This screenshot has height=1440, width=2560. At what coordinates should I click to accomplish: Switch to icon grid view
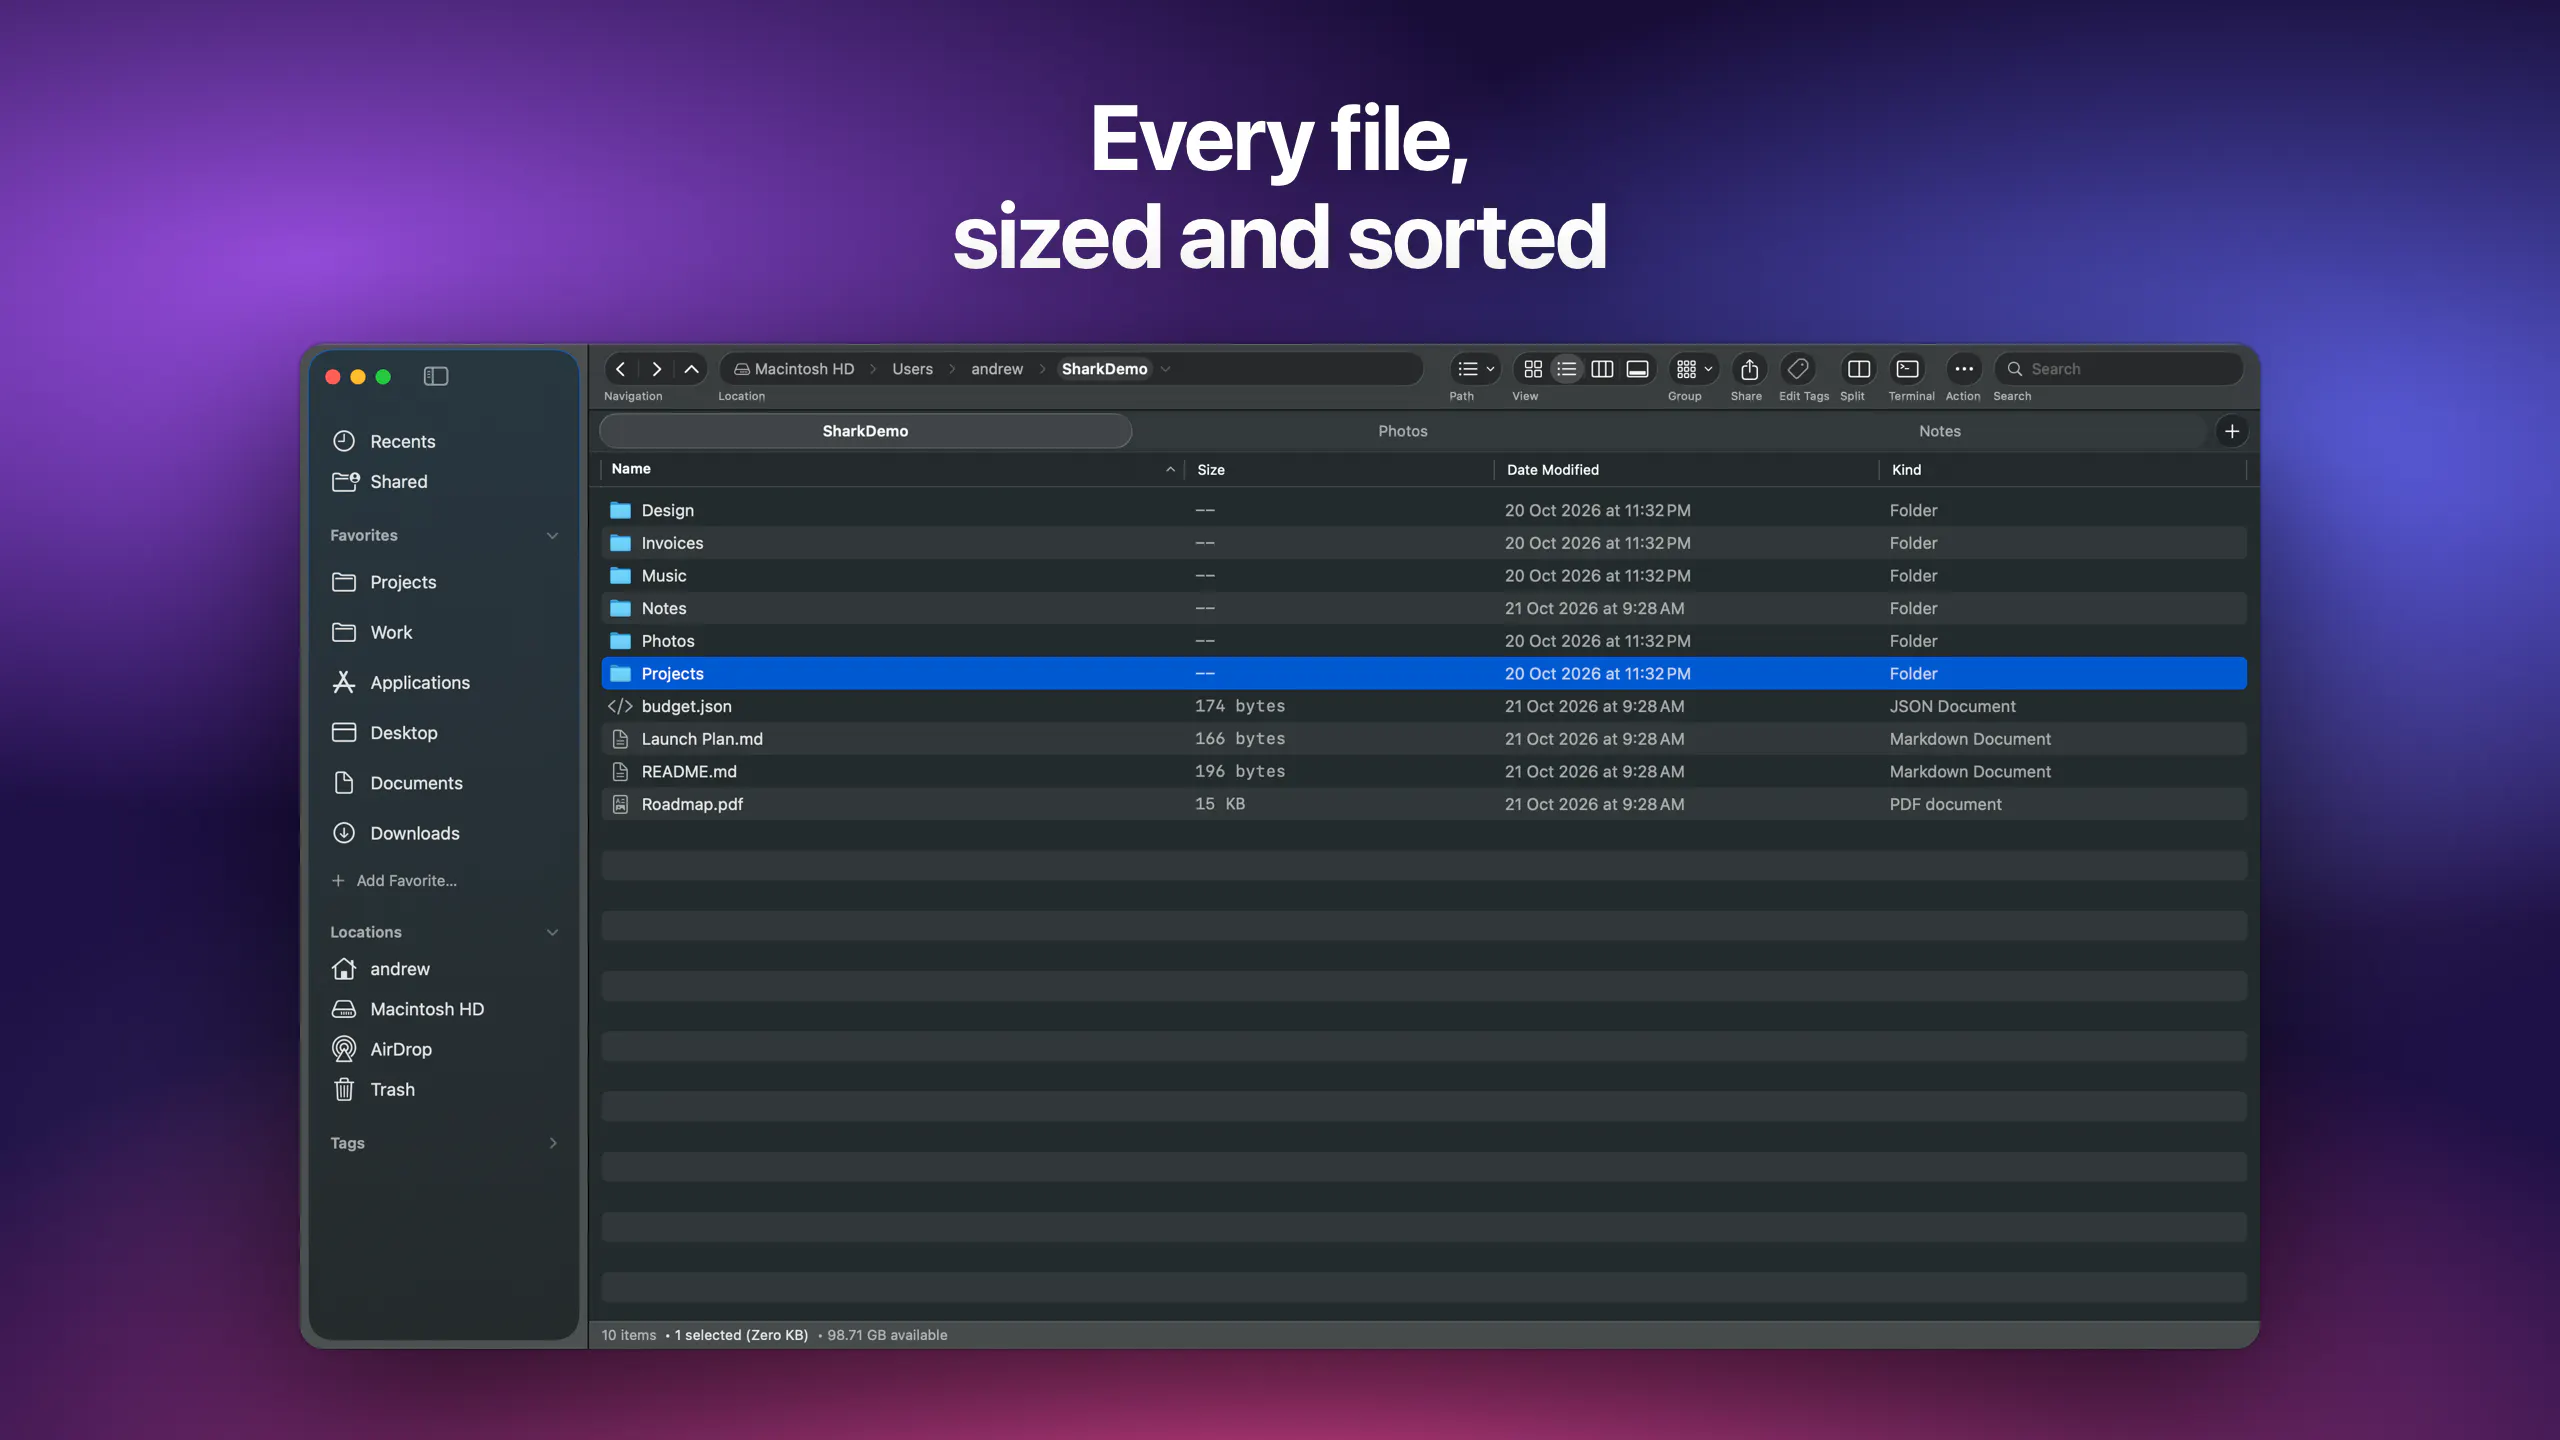coord(1532,369)
